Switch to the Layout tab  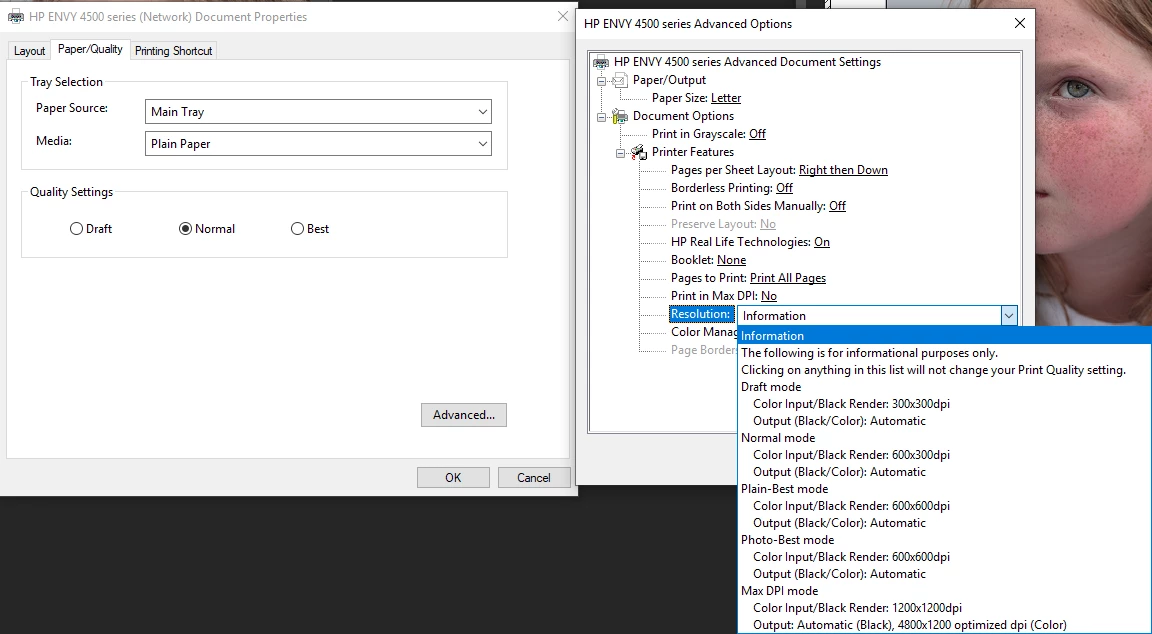[x=29, y=51]
